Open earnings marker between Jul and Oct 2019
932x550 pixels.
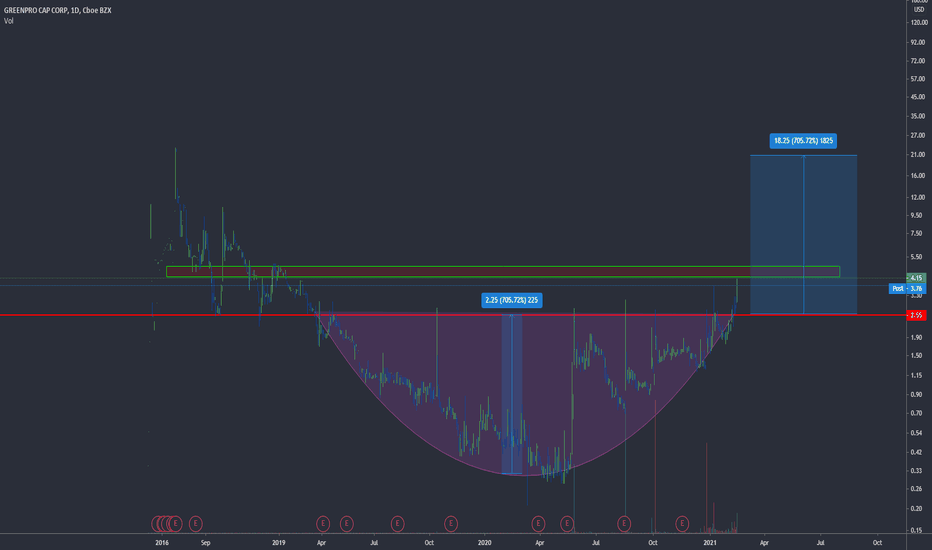click(x=398, y=524)
